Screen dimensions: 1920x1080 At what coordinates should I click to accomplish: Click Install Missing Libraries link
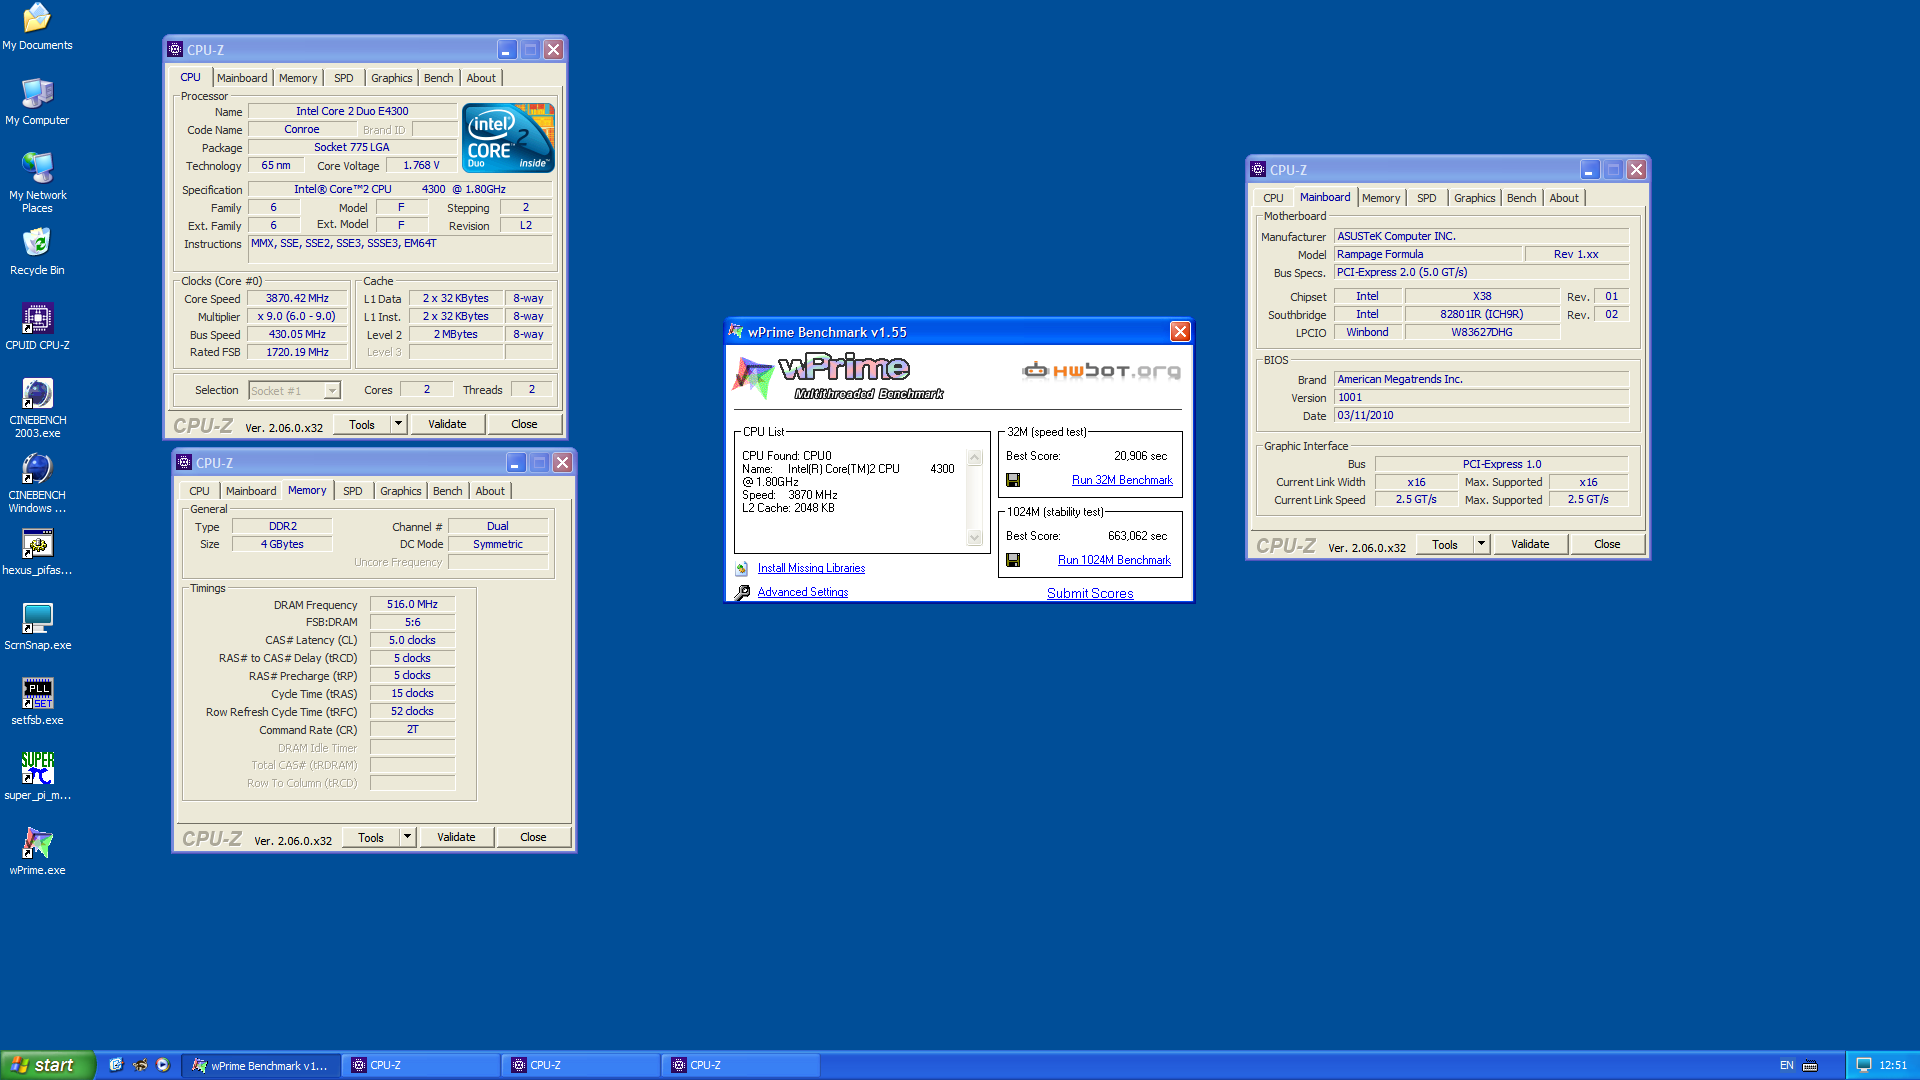[811, 568]
